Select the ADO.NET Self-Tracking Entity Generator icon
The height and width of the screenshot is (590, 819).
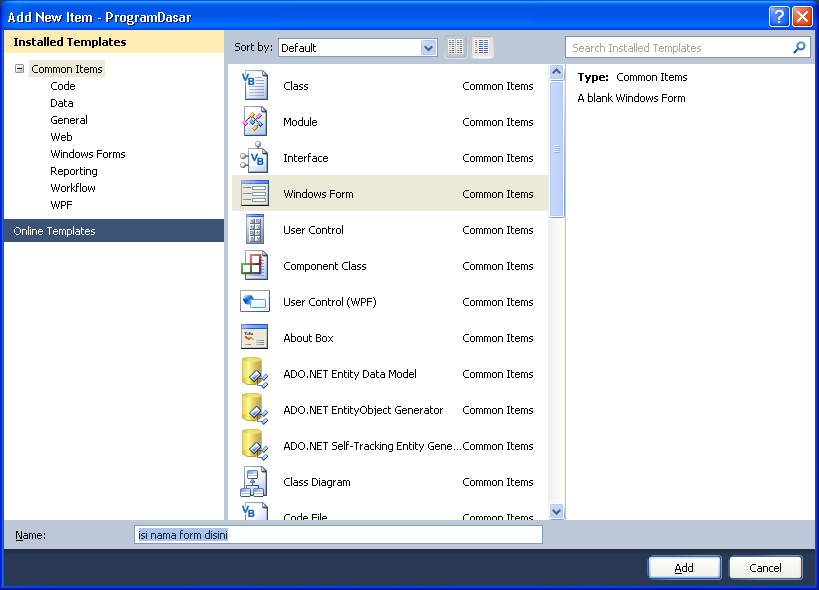(254, 445)
